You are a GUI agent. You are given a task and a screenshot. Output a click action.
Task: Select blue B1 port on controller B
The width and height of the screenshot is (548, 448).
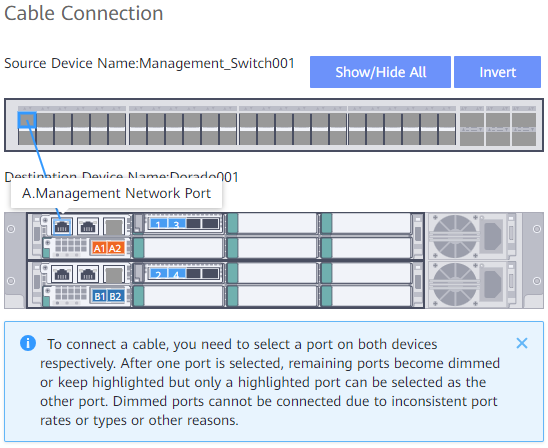pyautogui.click(x=100, y=296)
